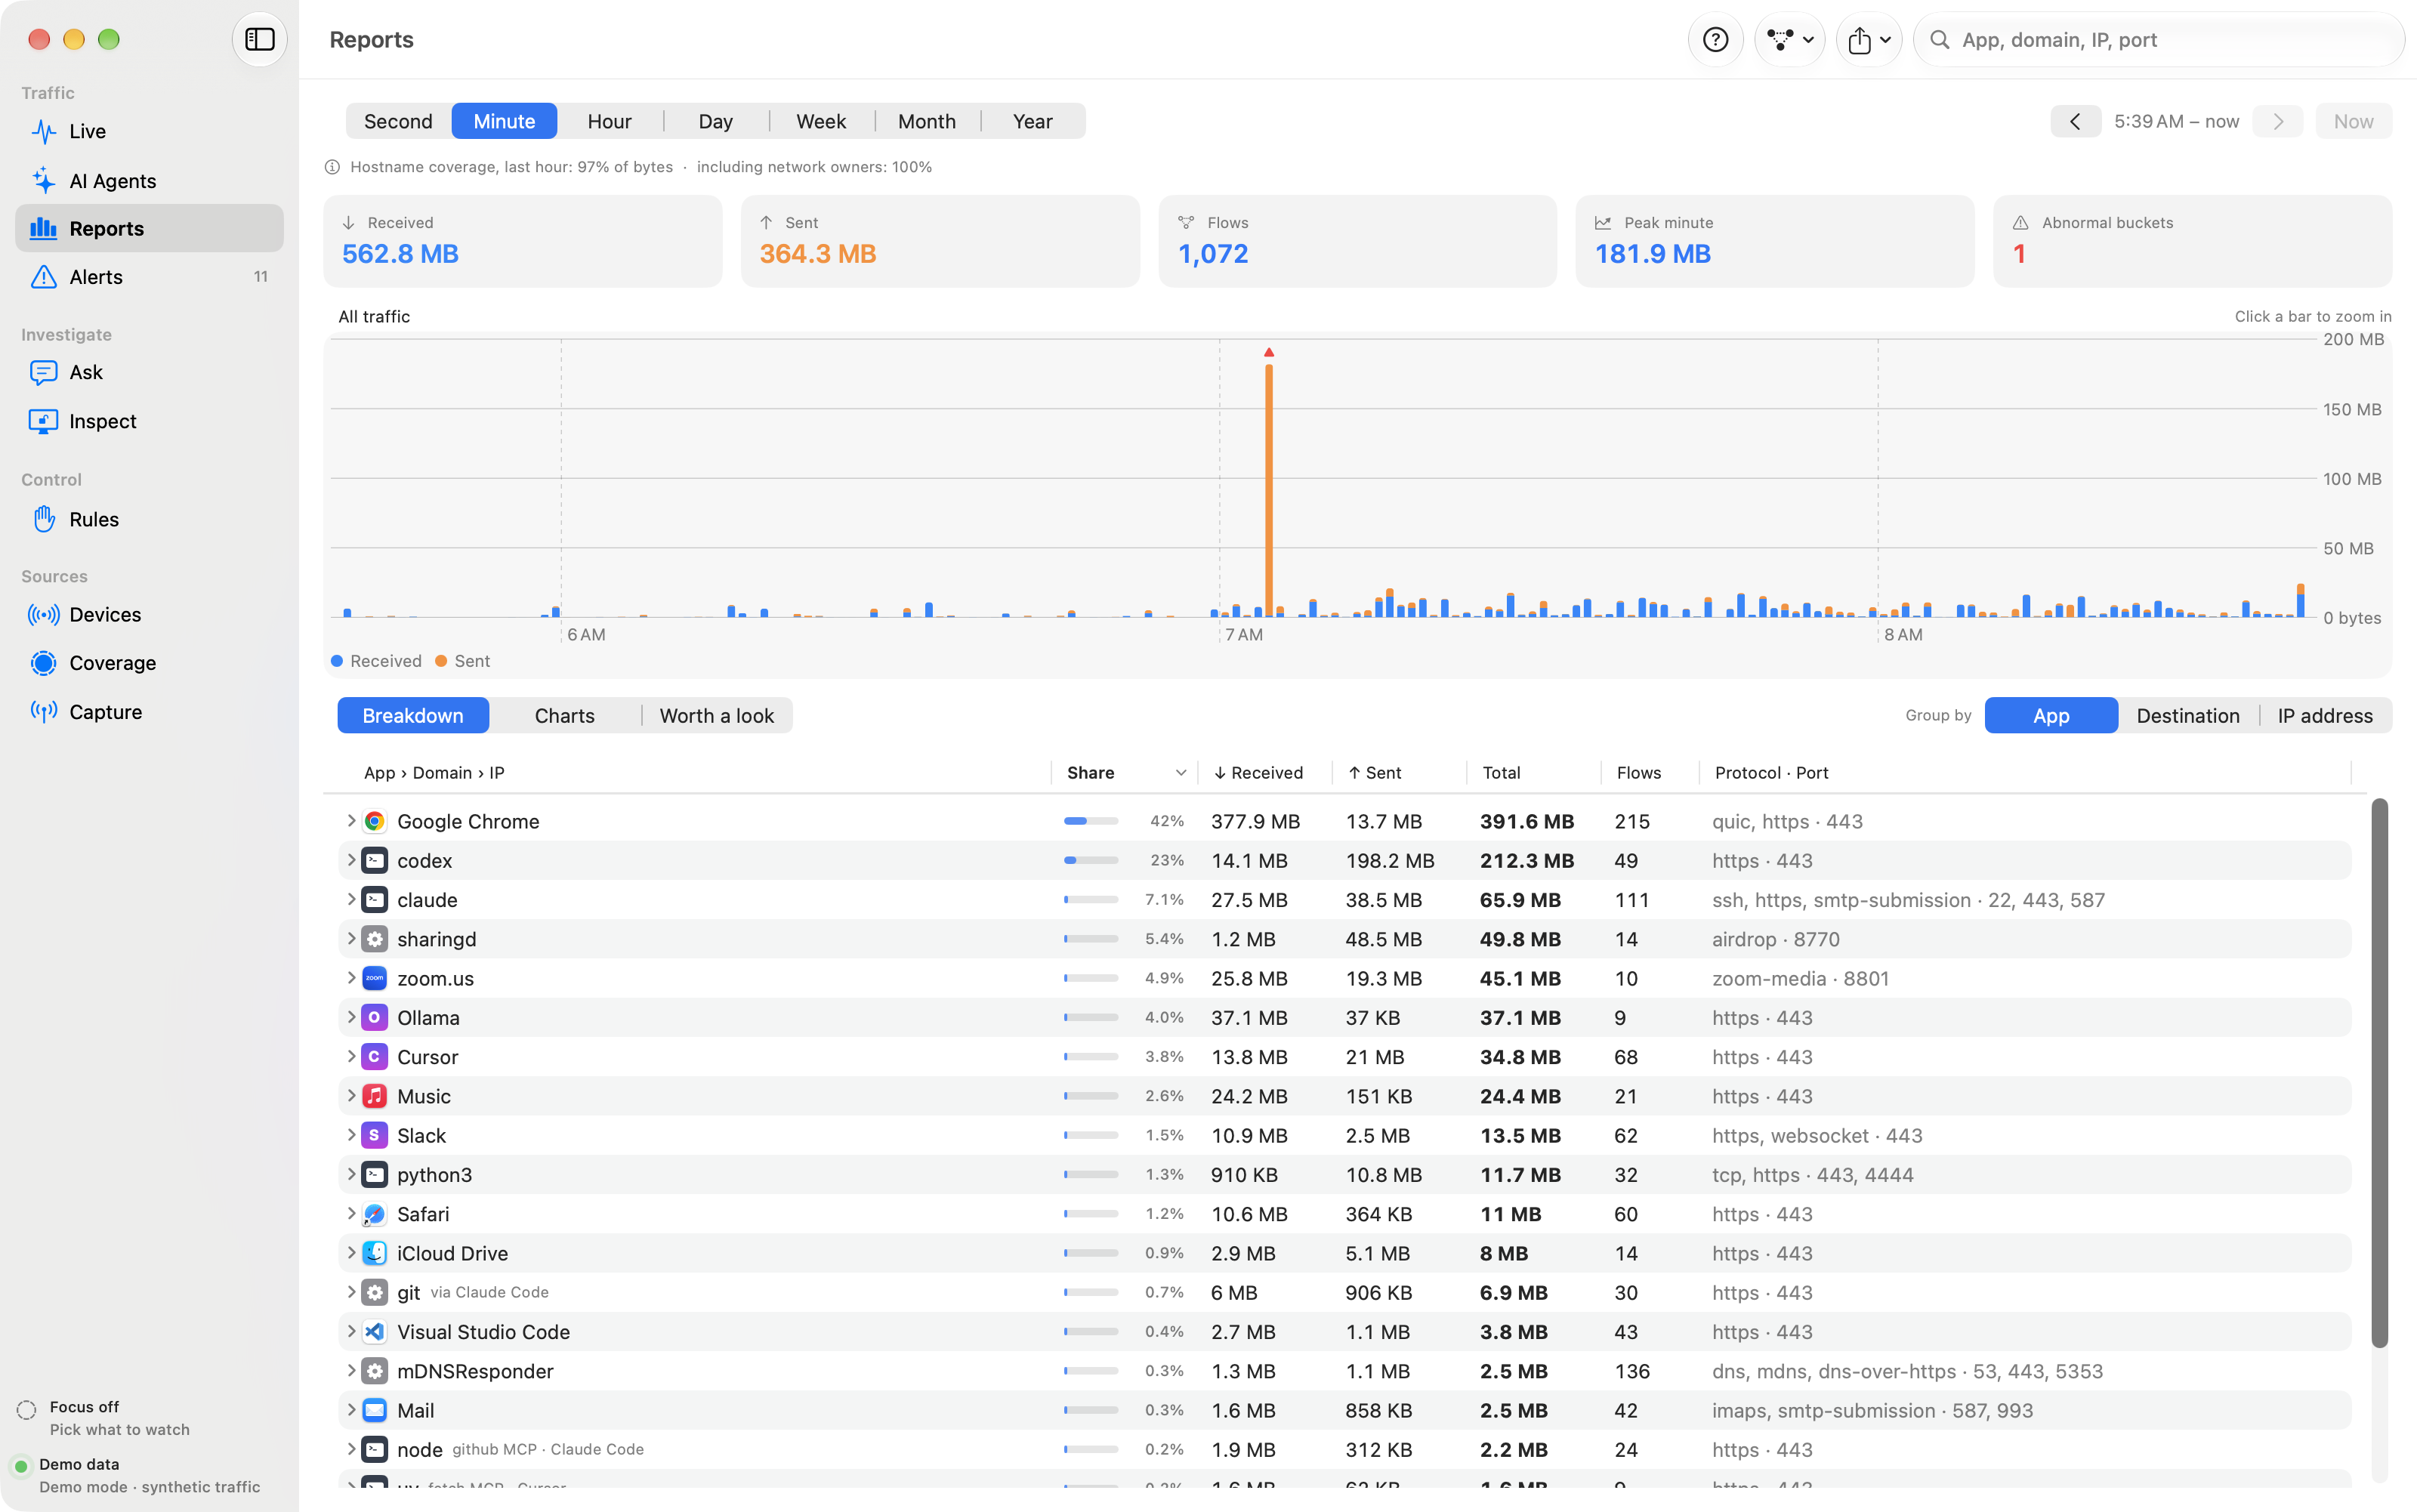This screenshot has height=1512, width=2417.
Task: Click the Google Chrome share progress bar
Action: 1091,821
